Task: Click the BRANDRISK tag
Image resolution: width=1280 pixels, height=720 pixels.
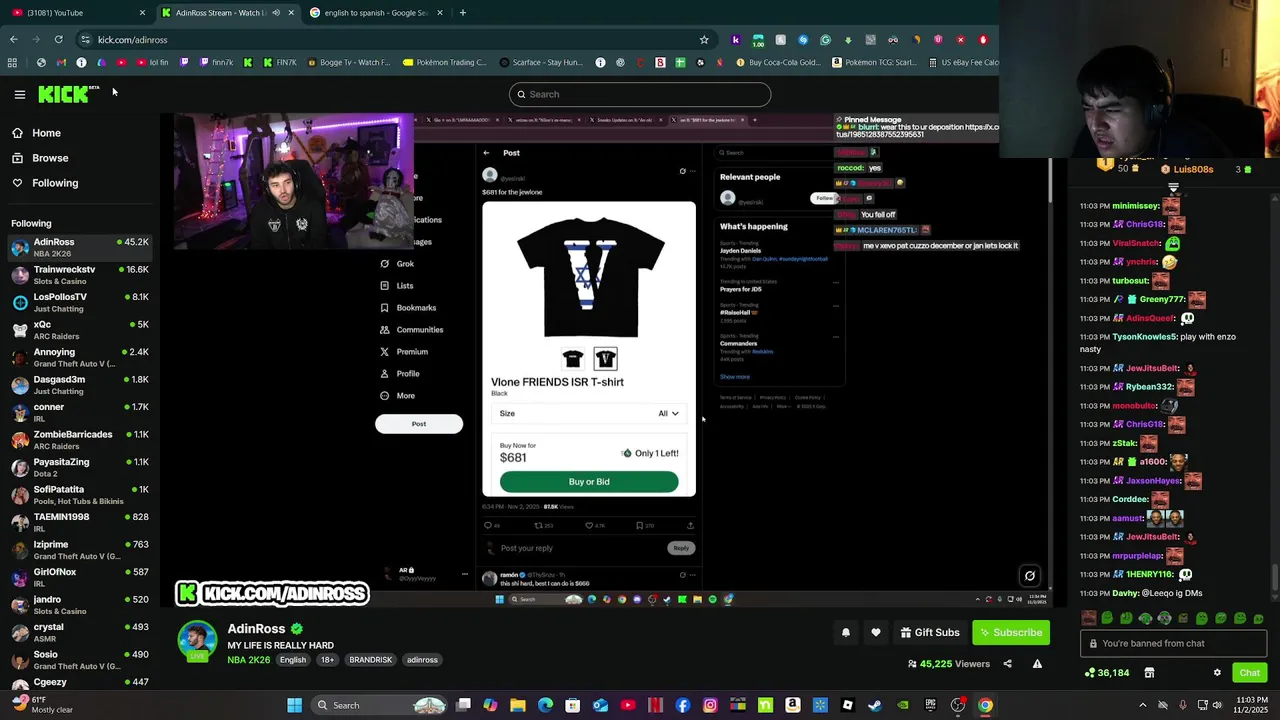Action: (x=370, y=660)
